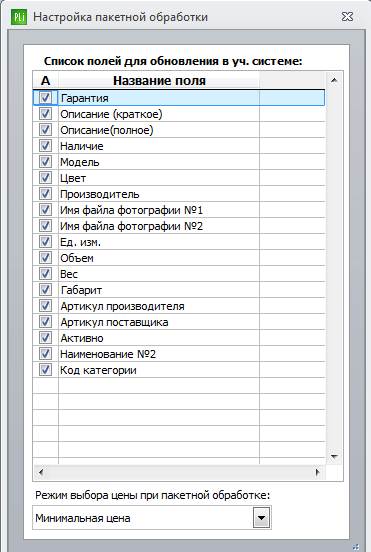
Task: Toggle checkbox for Имя файла фотографии №1
Action: pyautogui.click(x=45, y=210)
